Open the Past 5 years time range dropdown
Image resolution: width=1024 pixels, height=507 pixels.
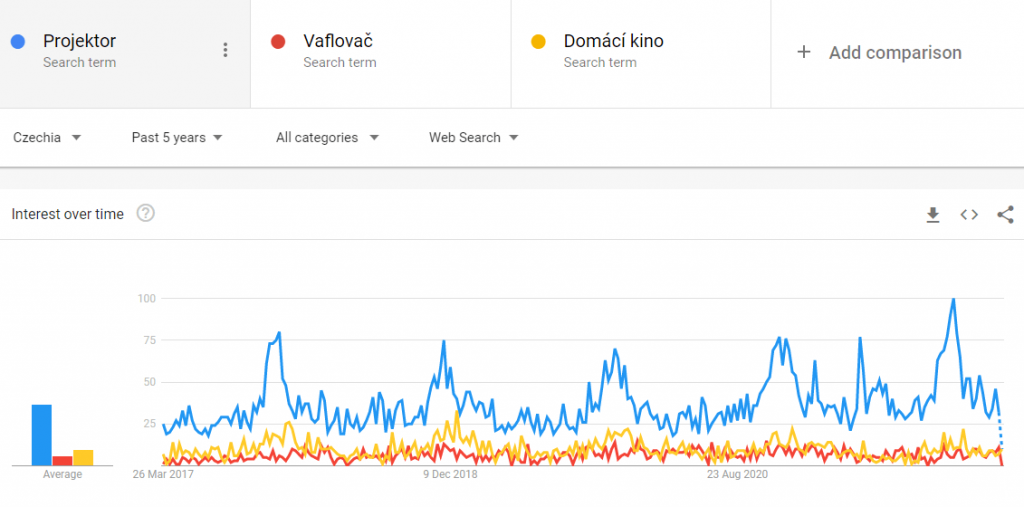177,138
